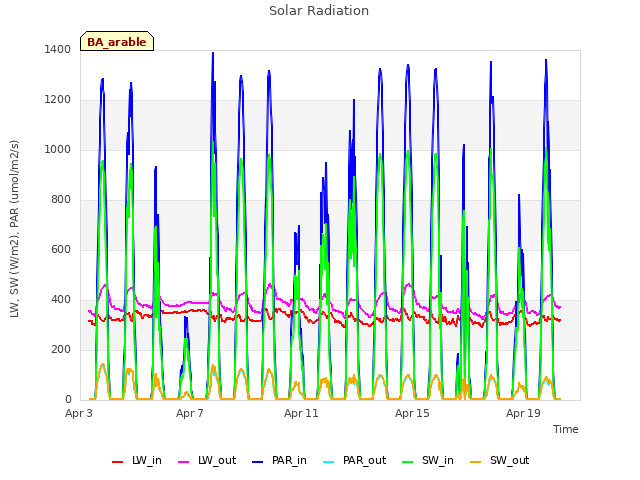Screen dimensions: 640x480
Task: Click the Solar Radiation chart title
Action: 319,11
